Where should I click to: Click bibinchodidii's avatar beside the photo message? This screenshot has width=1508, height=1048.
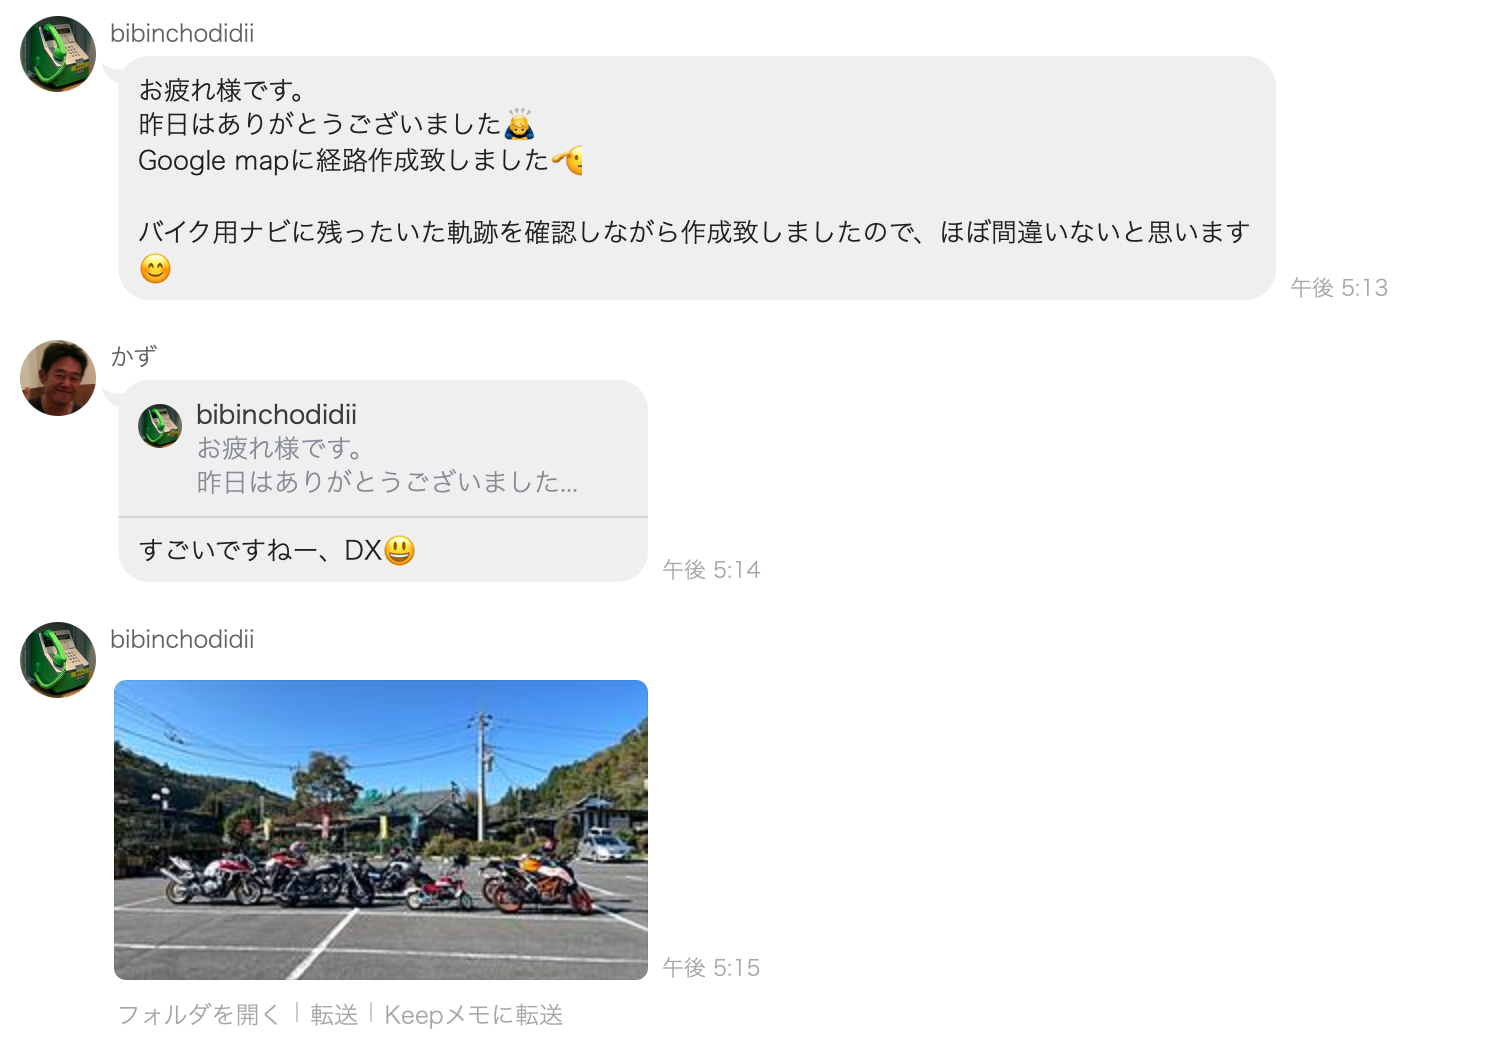pos(58,660)
